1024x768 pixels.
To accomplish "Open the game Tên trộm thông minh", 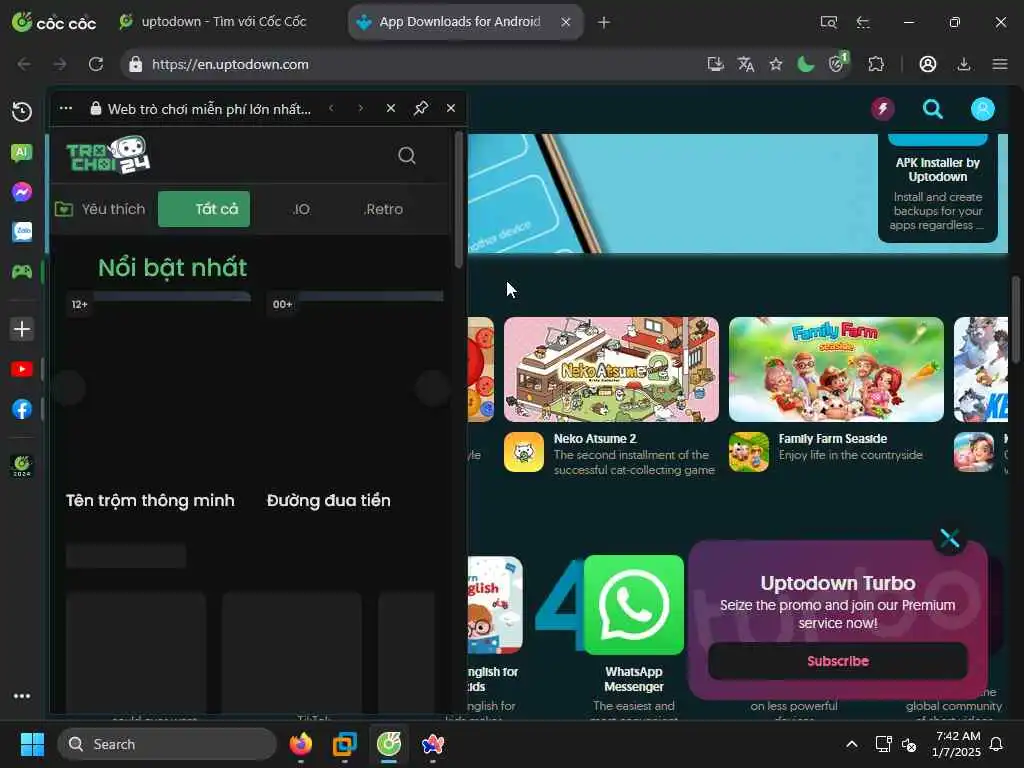I will pos(150,500).
